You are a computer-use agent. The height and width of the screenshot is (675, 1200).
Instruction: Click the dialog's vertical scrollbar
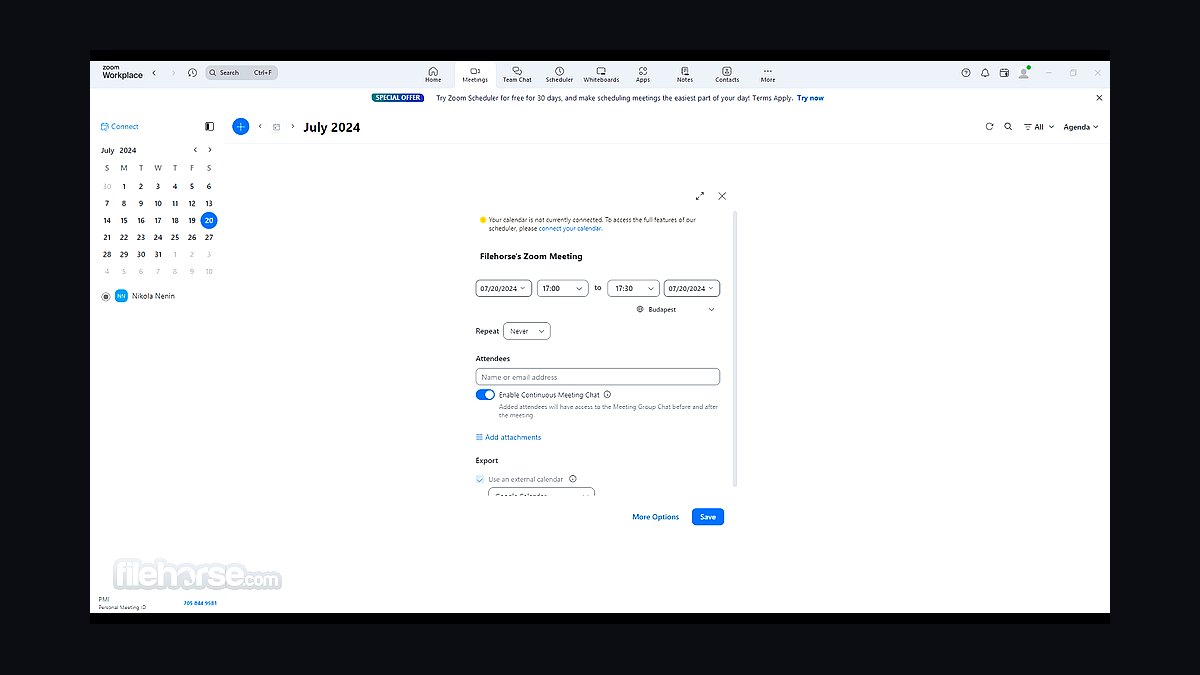(x=736, y=348)
